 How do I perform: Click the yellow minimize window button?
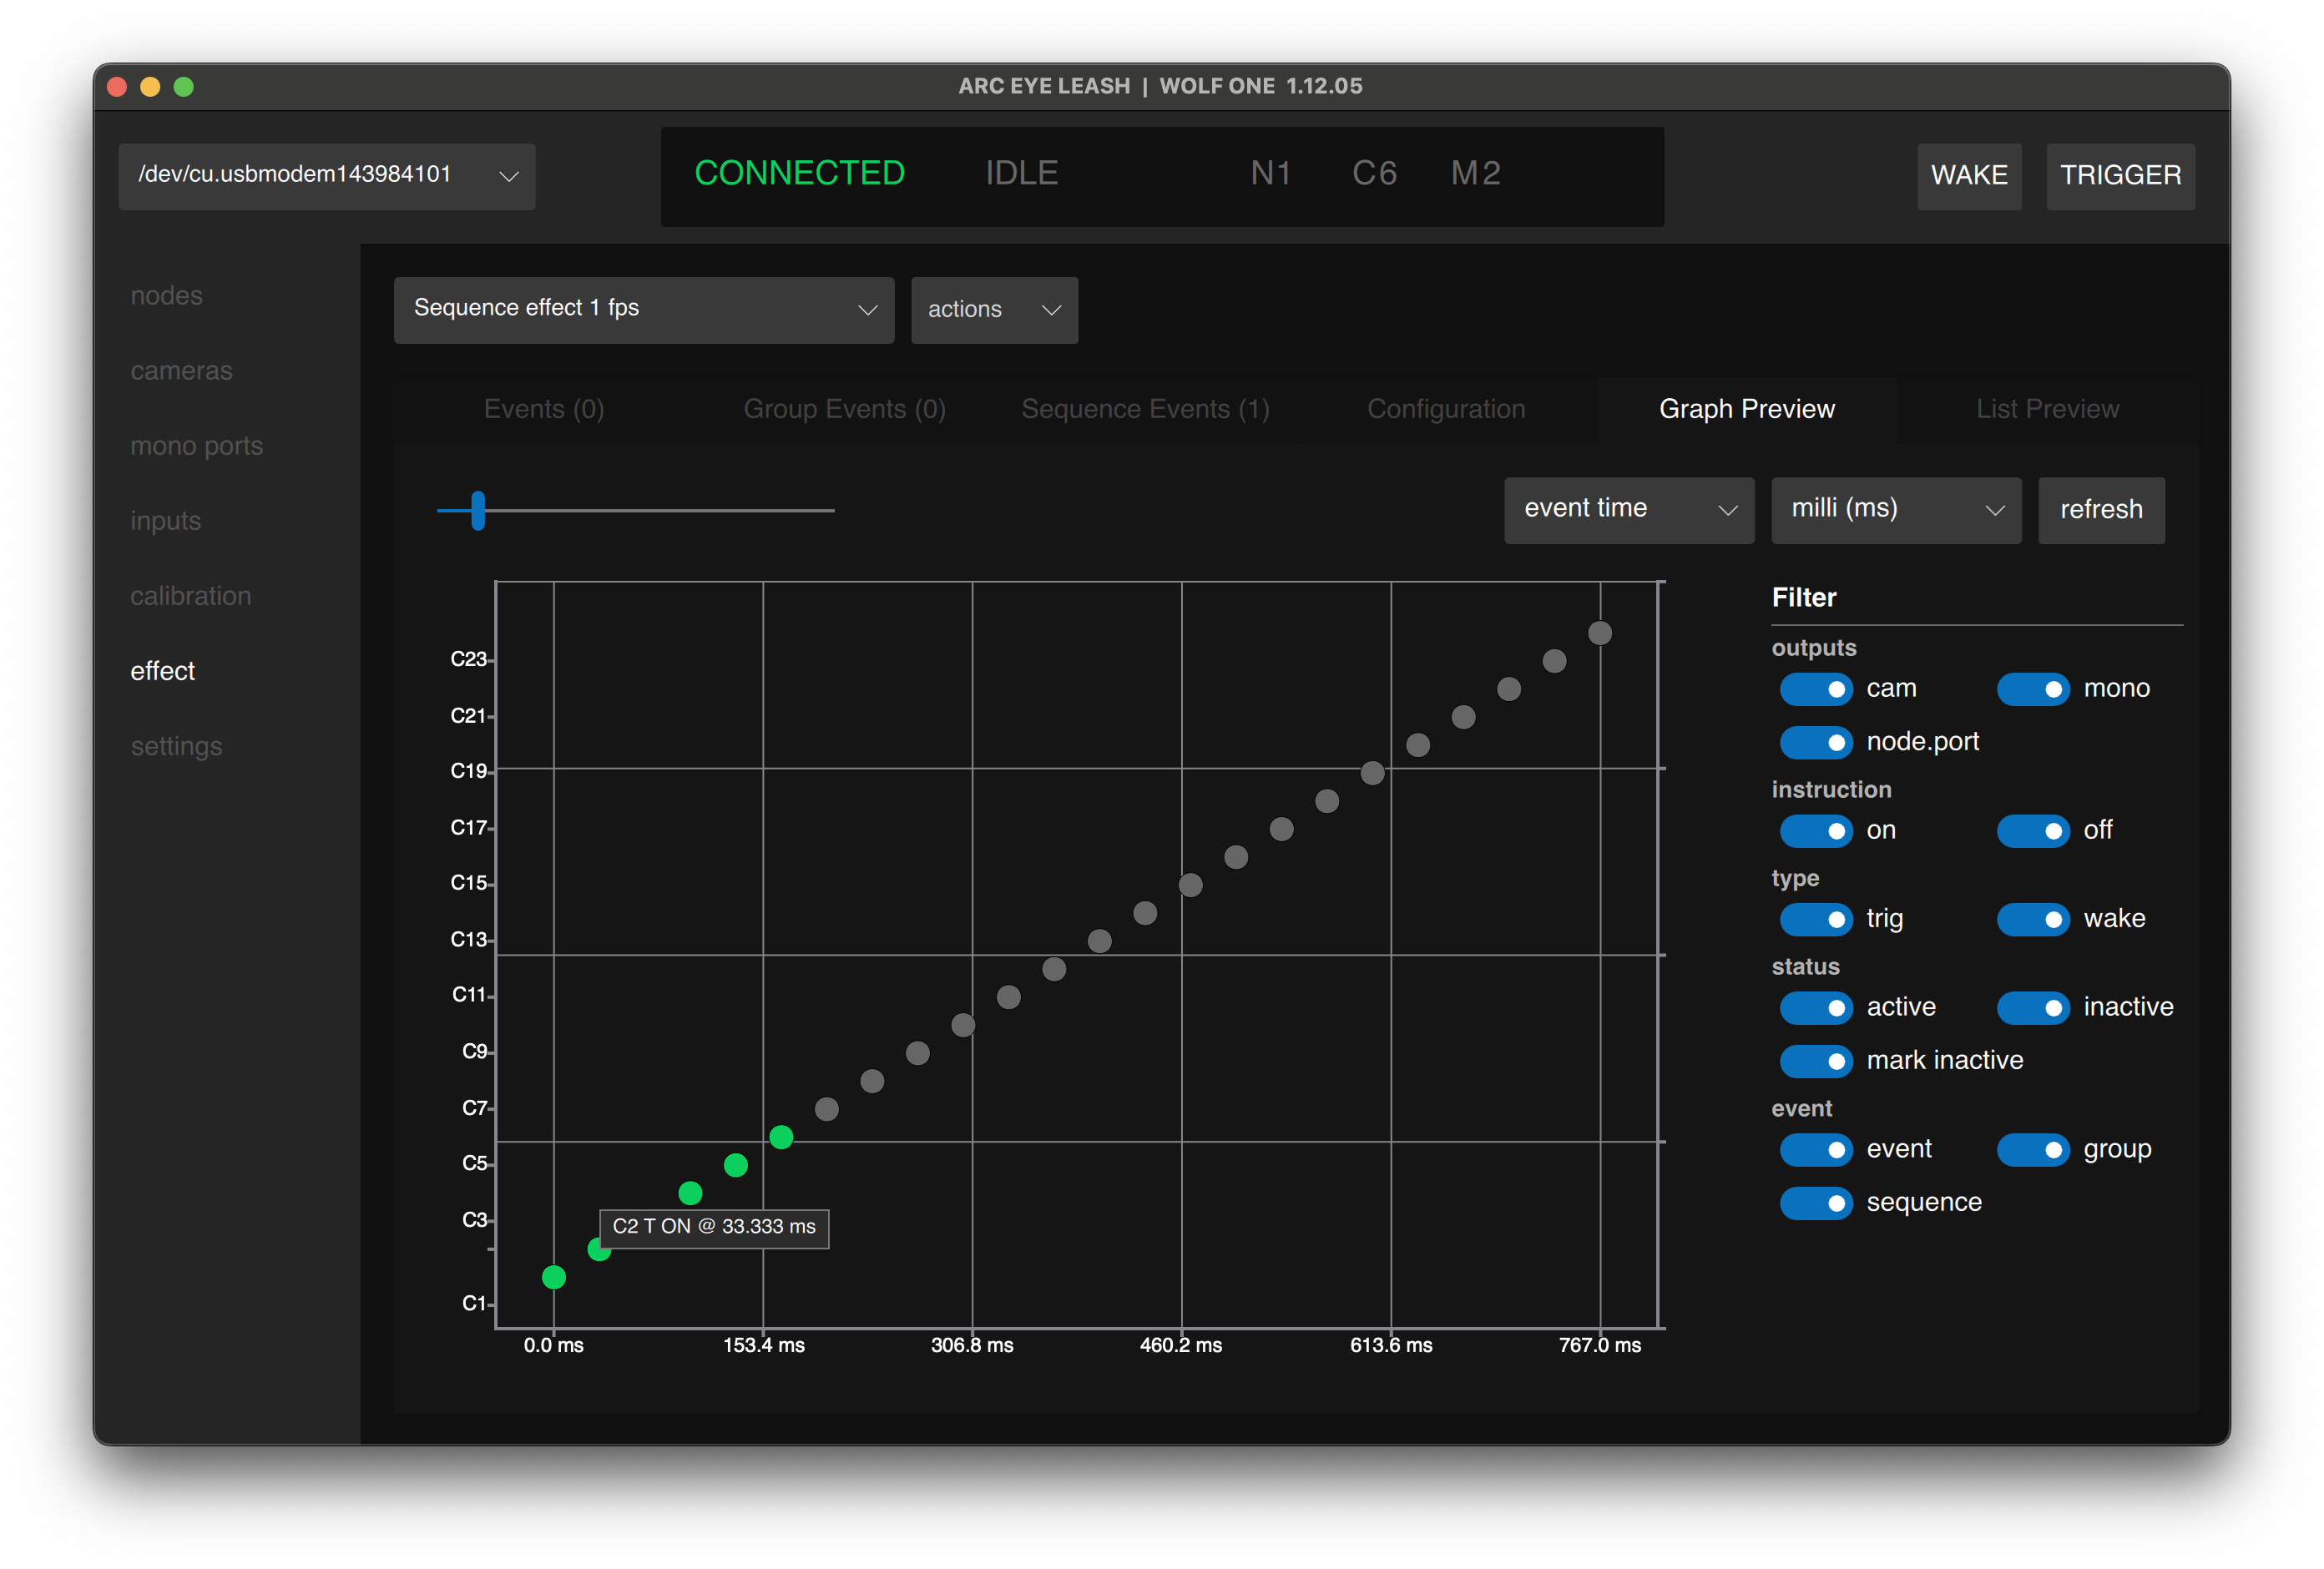[150, 87]
